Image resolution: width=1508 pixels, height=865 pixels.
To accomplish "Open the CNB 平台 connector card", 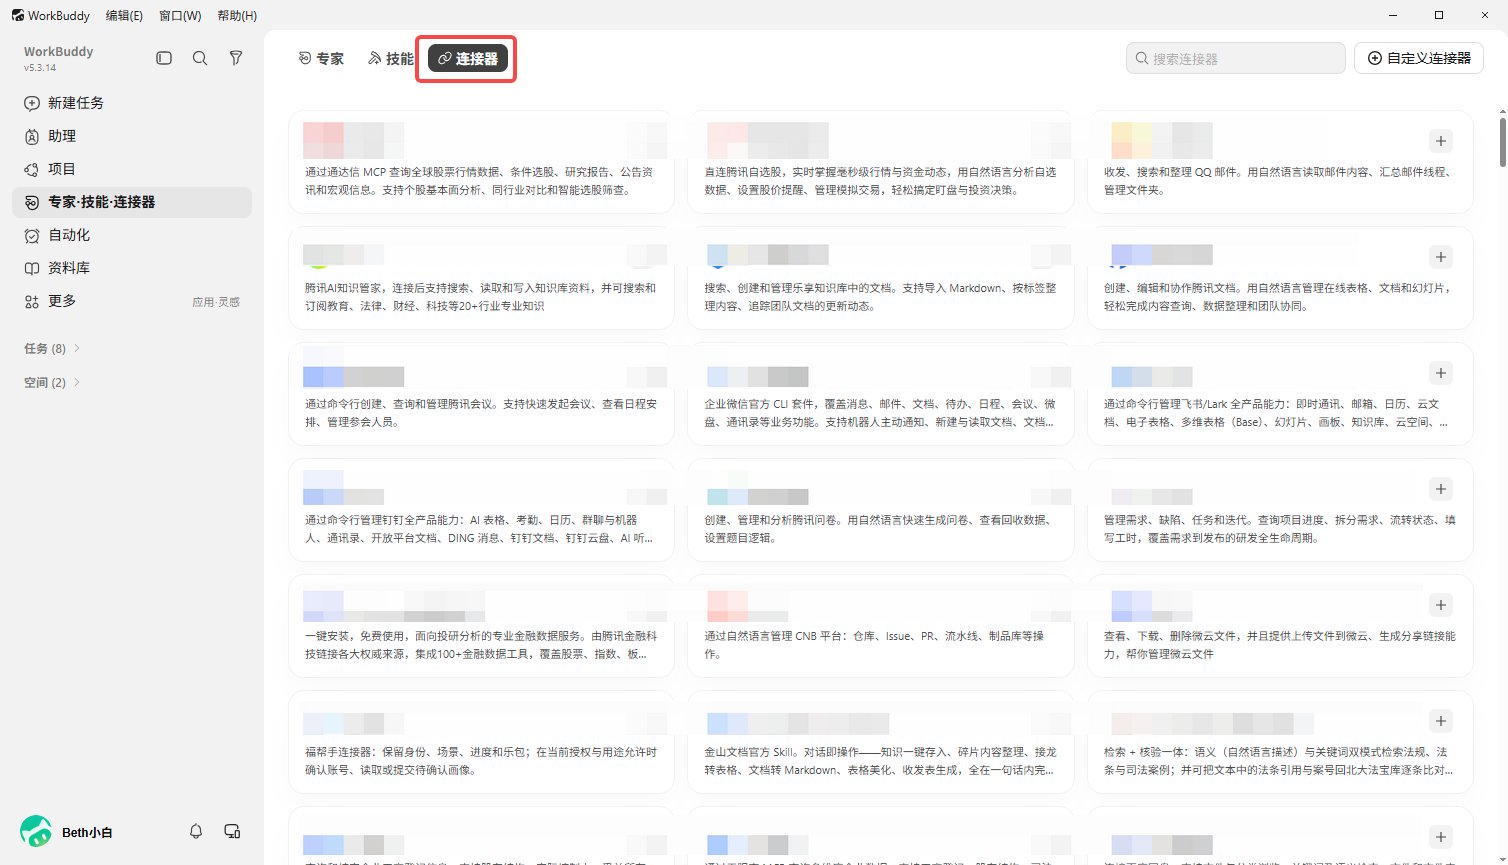I will click(881, 625).
